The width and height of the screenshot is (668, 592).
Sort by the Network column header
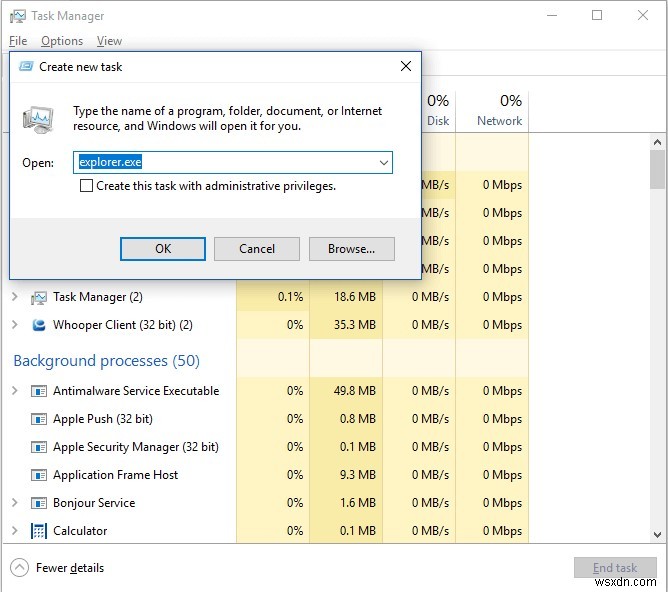click(492, 111)
